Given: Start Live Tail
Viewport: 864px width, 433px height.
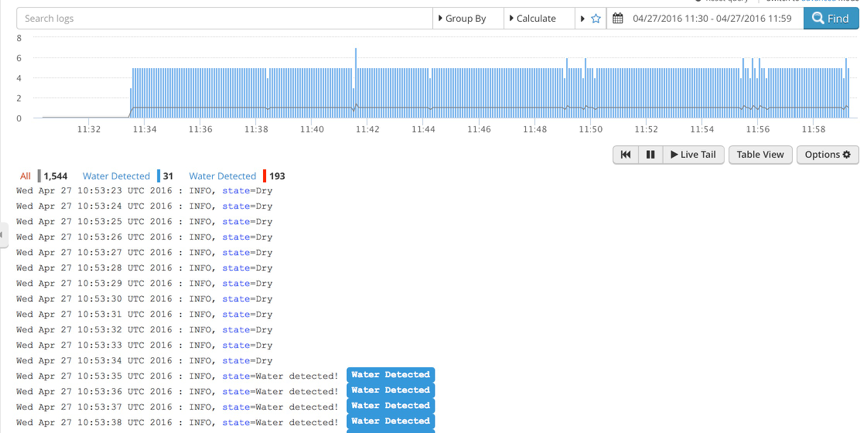Looking at the screenshot, I should (693, 154).
